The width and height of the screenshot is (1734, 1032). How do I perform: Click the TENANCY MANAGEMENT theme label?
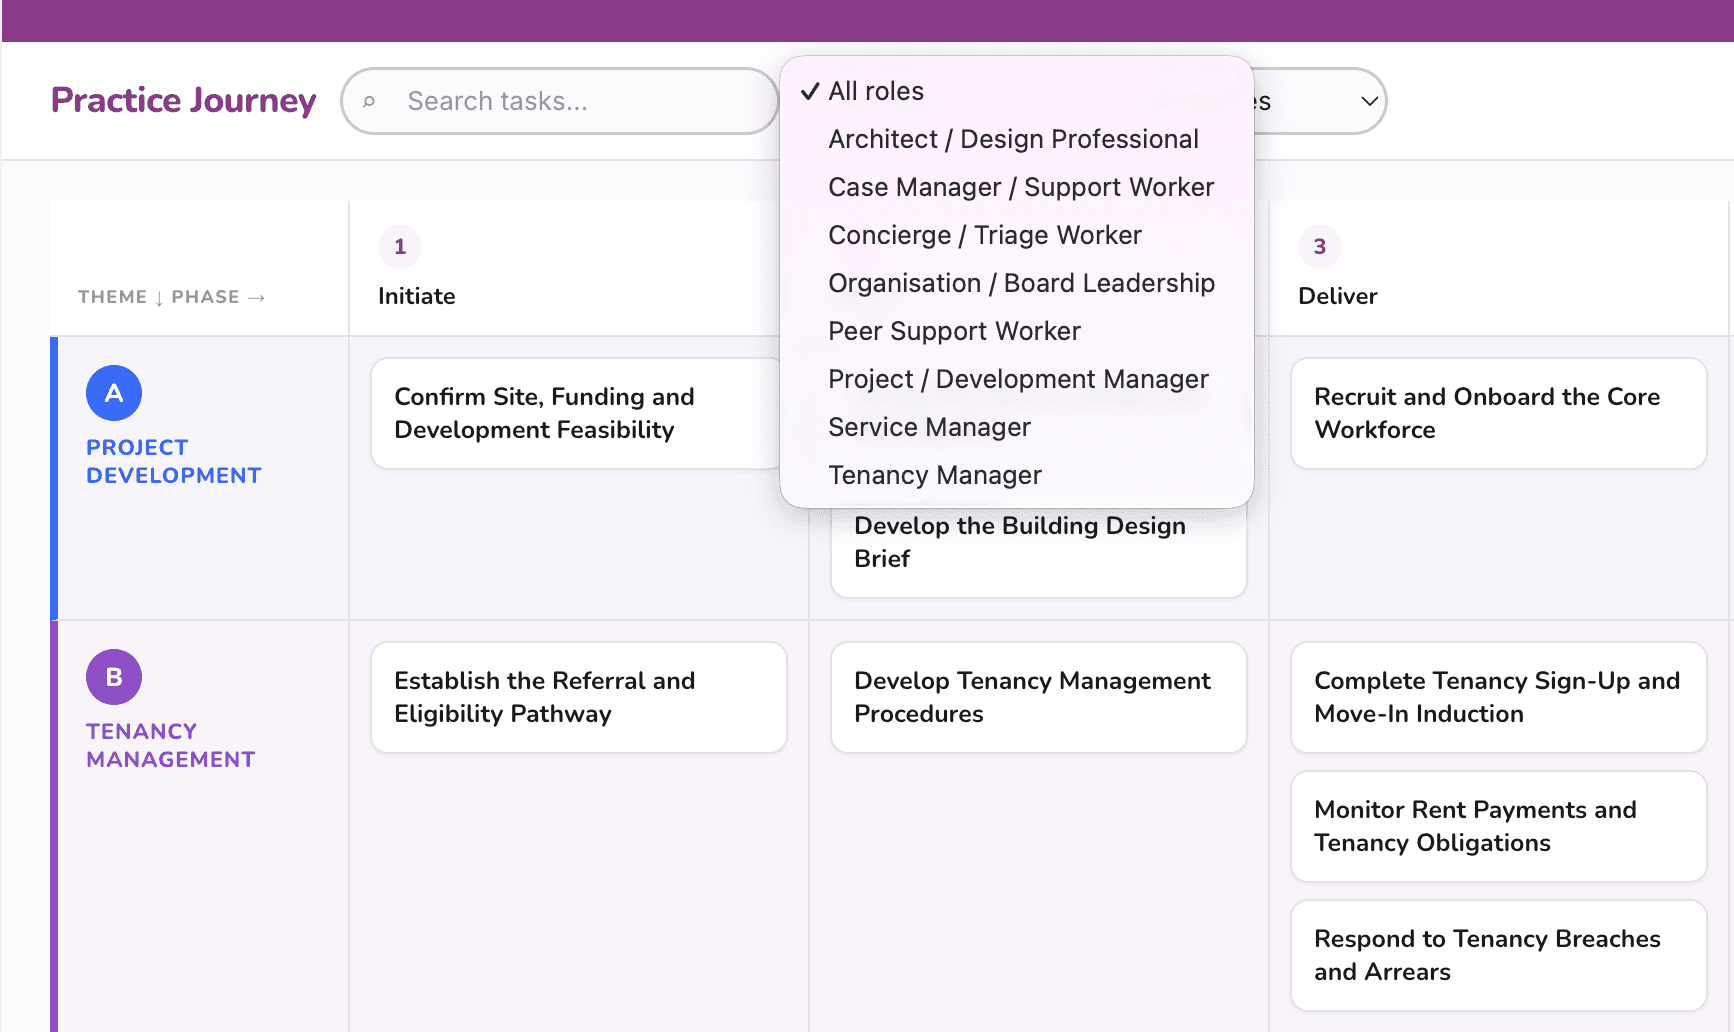click(x=171, y=745)
